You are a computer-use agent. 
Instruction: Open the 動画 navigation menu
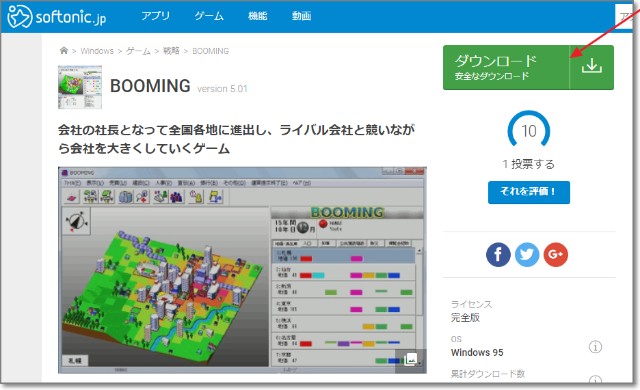click(x=301, y=16)
